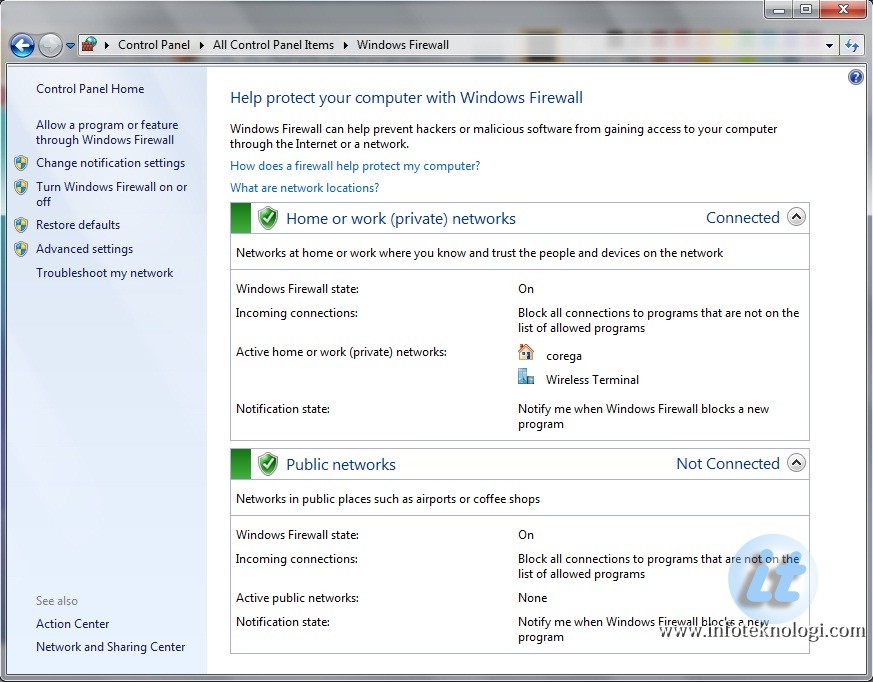This screenshot has height=682, width=873.
Task: Minimize the Windows Firewall window
Action: click(x=778, y=9)
